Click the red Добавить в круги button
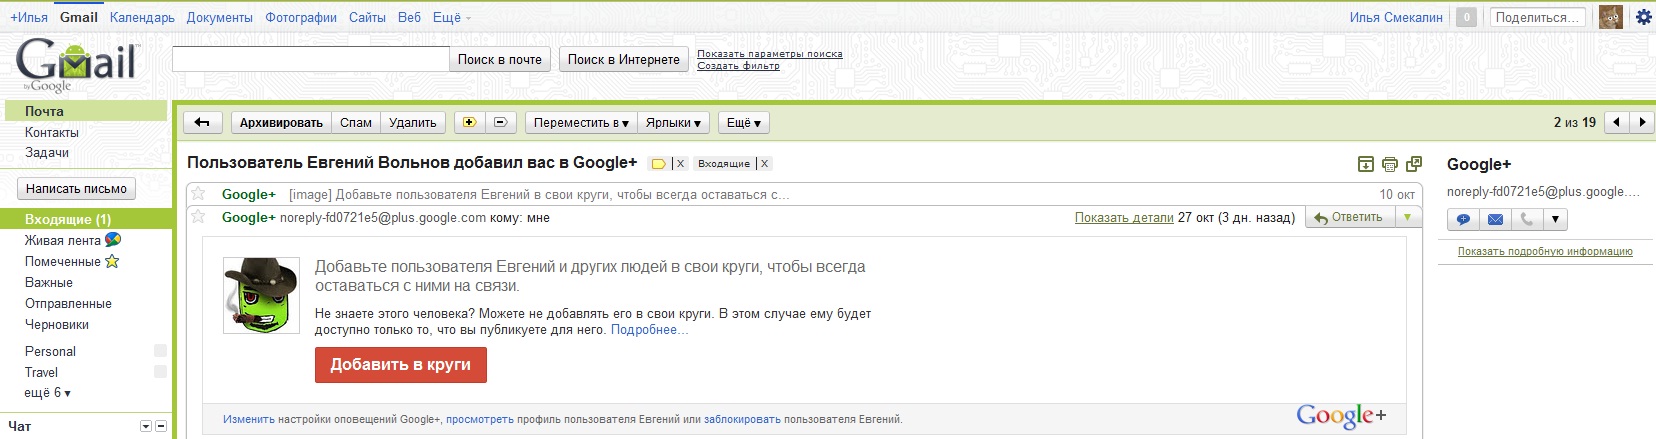This screenshot has height=439, width=1656. coord(401,365)
